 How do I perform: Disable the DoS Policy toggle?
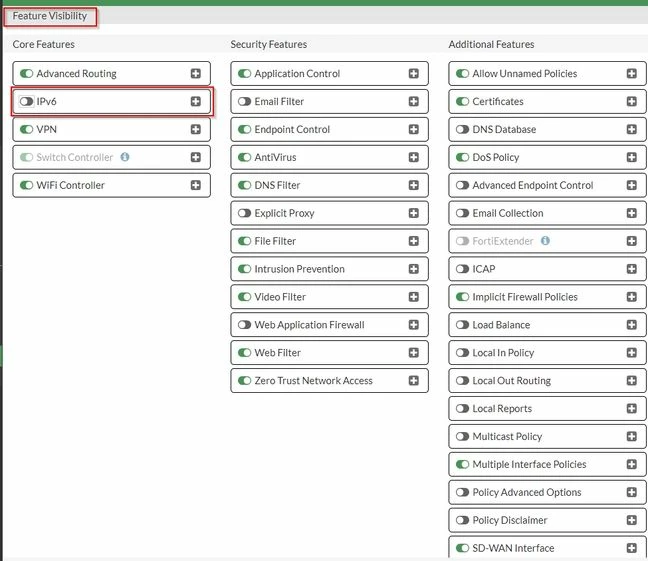tap(462, 157)
